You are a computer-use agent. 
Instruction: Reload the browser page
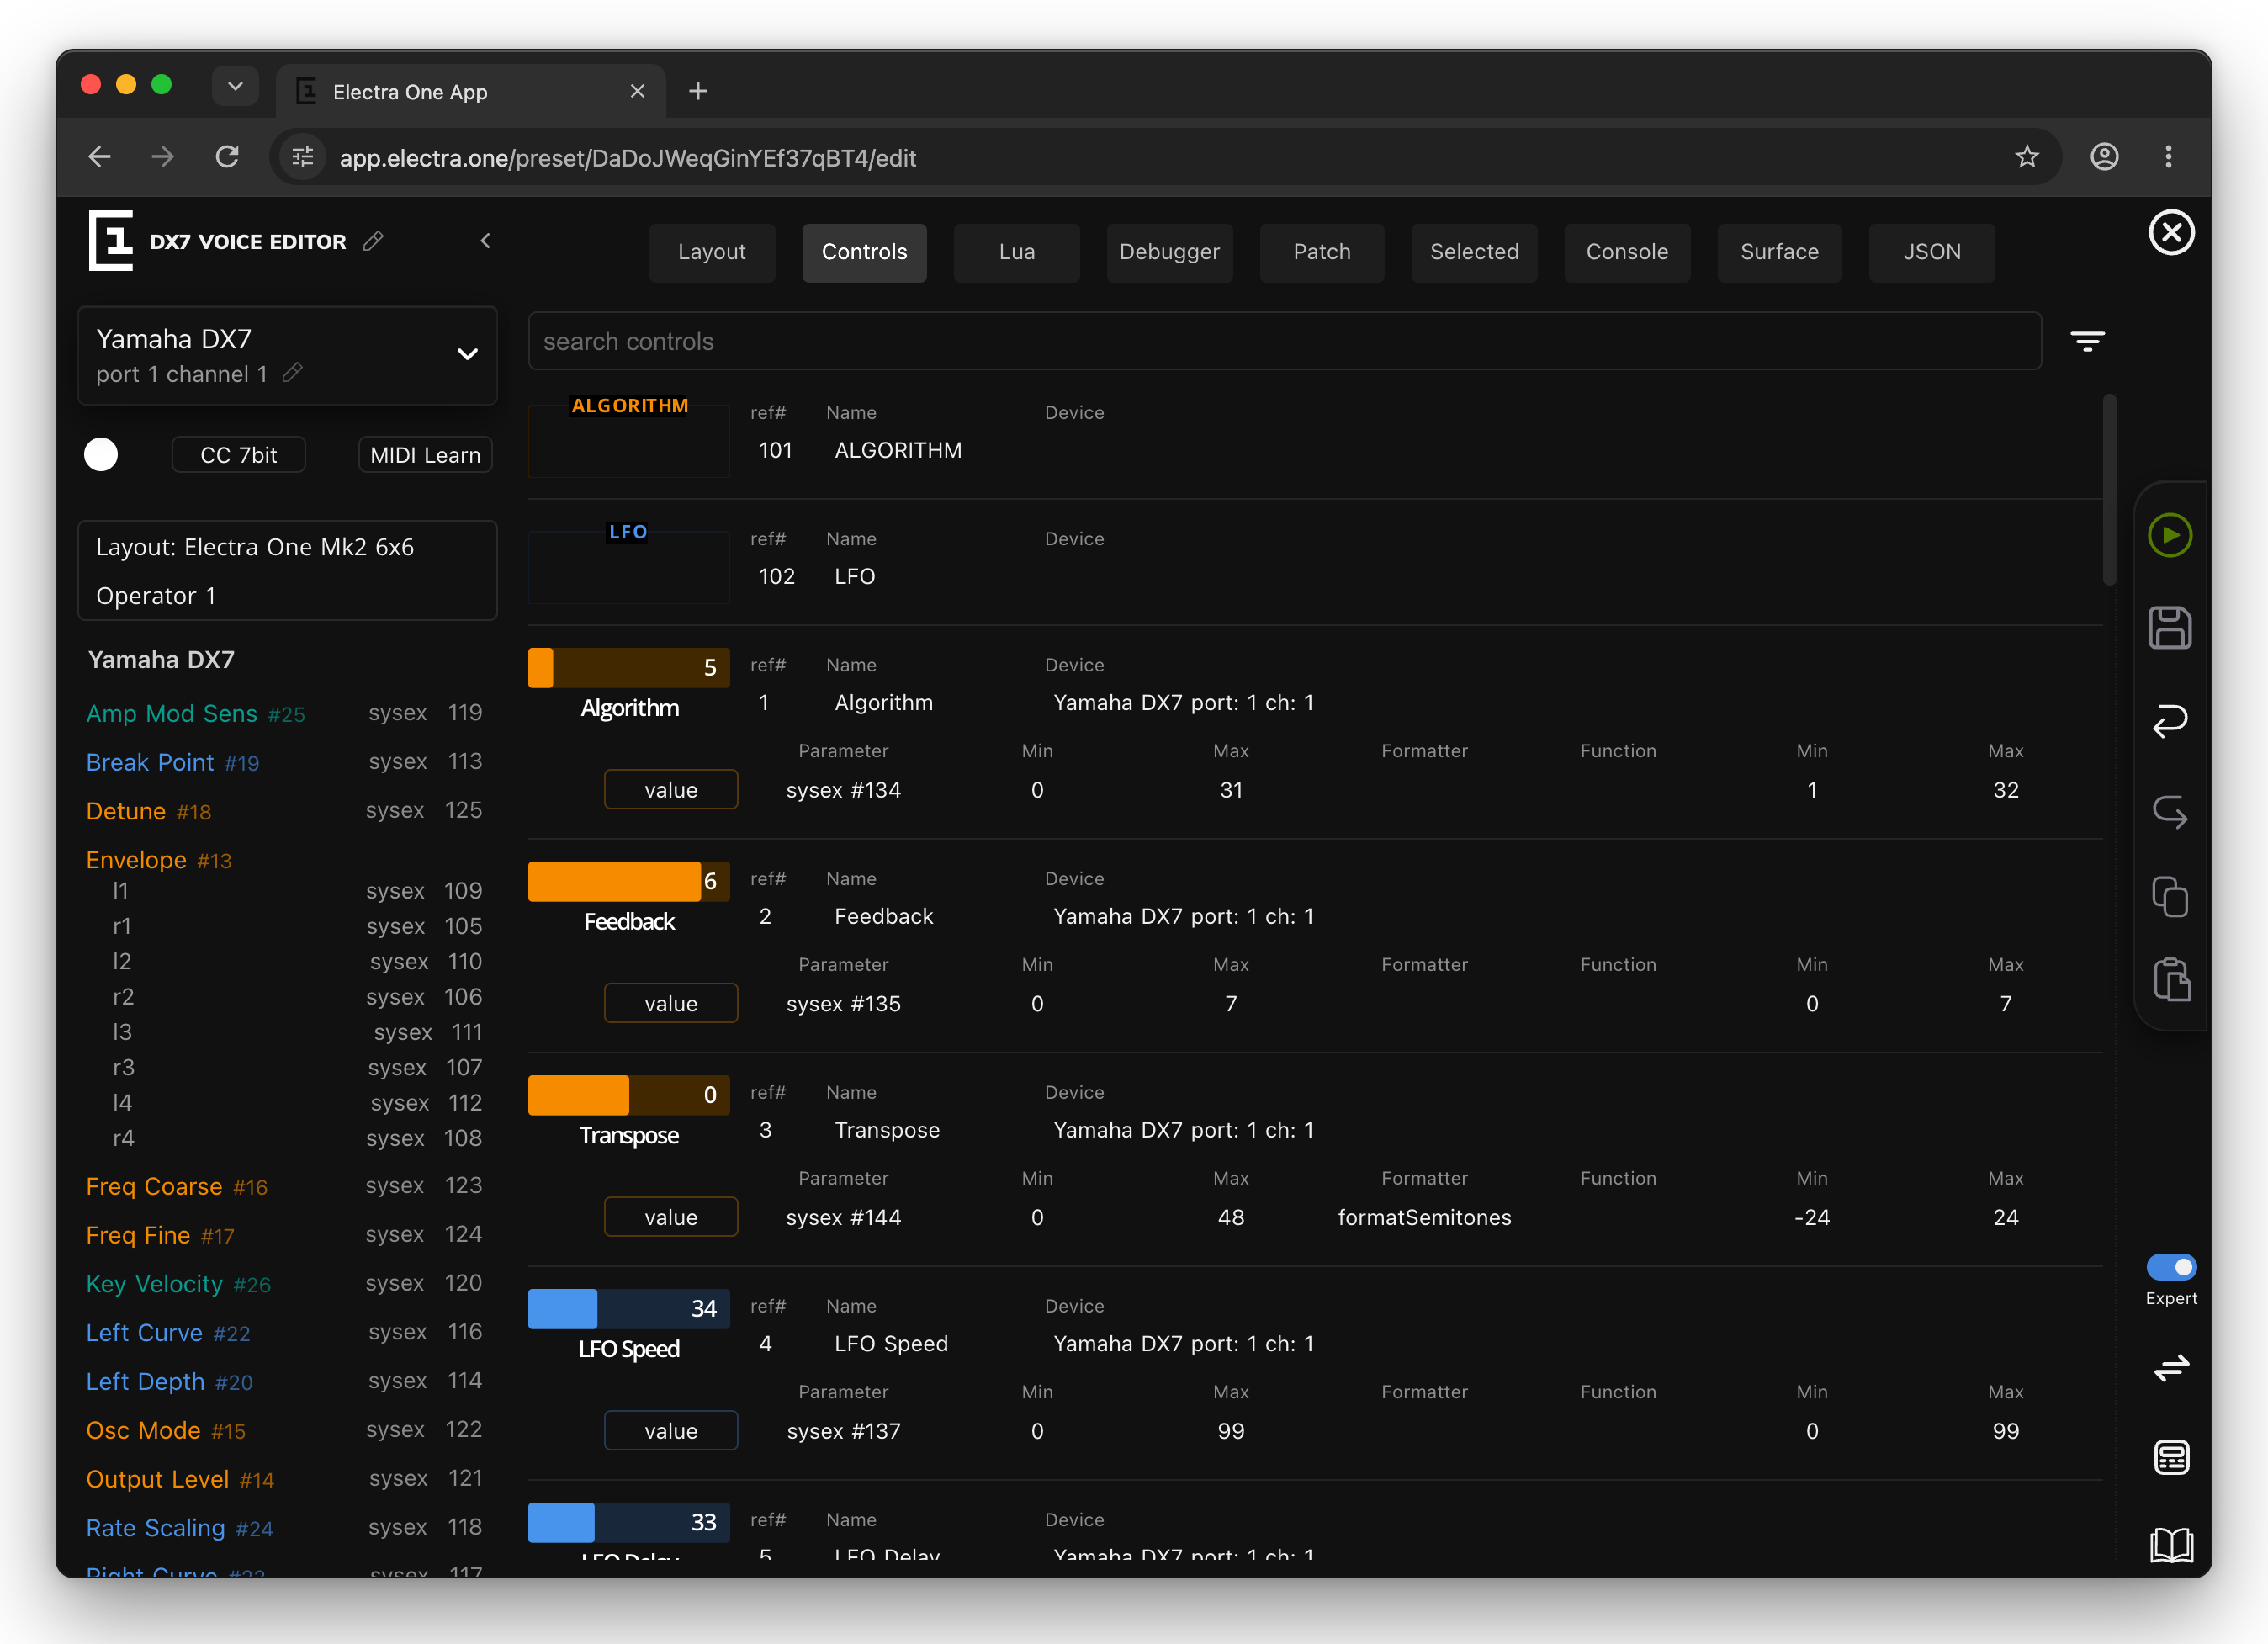227,157
